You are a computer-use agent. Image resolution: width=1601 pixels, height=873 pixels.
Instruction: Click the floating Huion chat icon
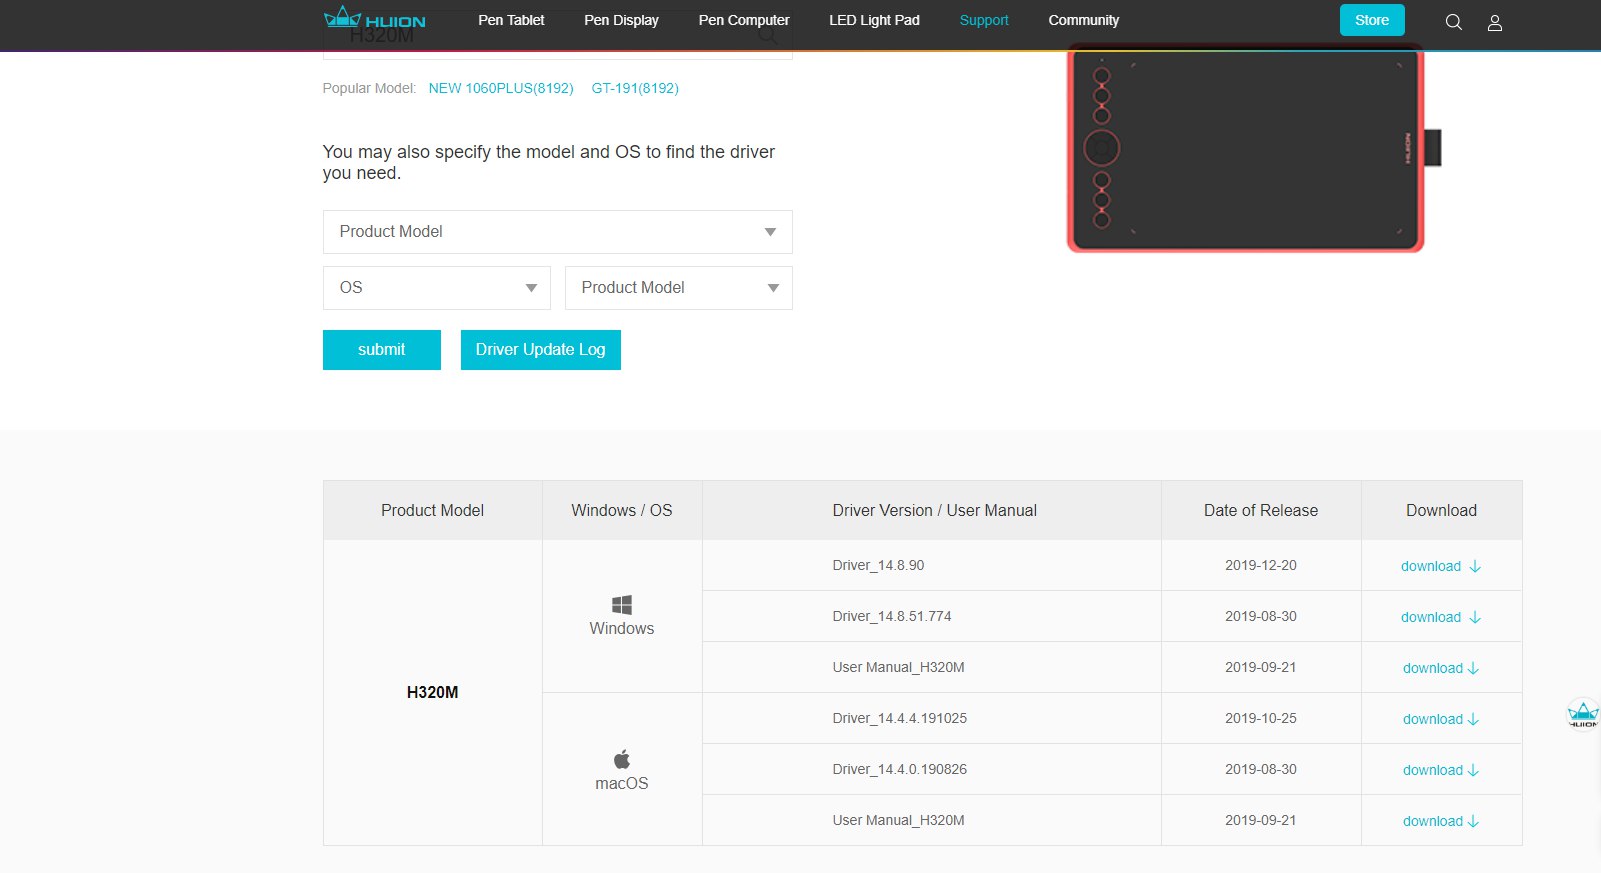coord(1583,714)
